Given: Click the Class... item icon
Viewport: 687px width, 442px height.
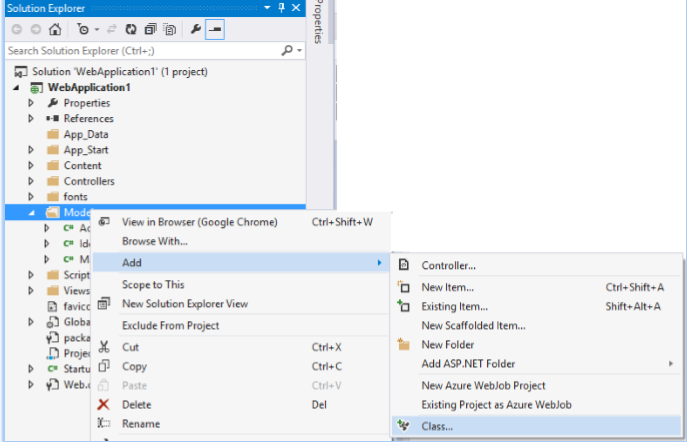Looking at the screenshot, I should tap(403, 425).
